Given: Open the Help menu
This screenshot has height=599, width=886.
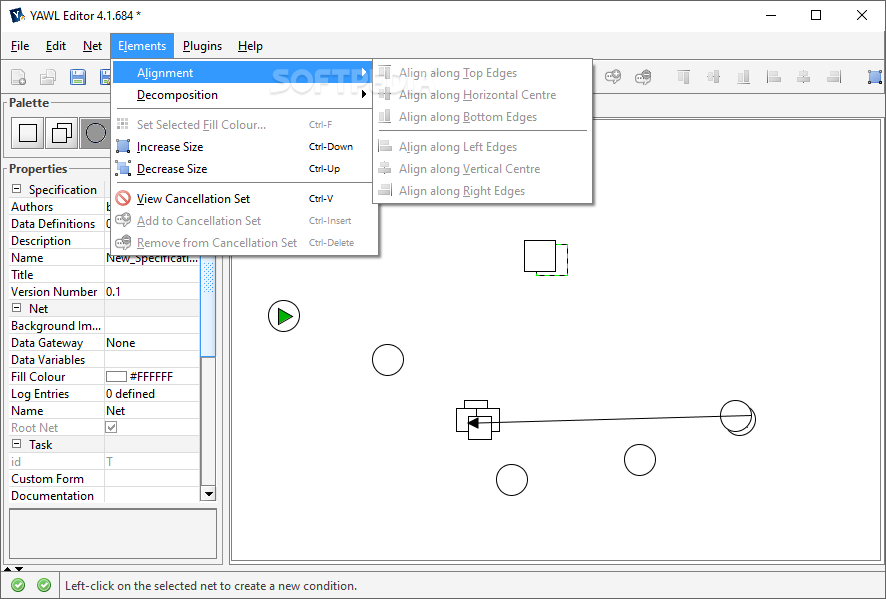Looking at the screenshot, I should click(250, 46).
